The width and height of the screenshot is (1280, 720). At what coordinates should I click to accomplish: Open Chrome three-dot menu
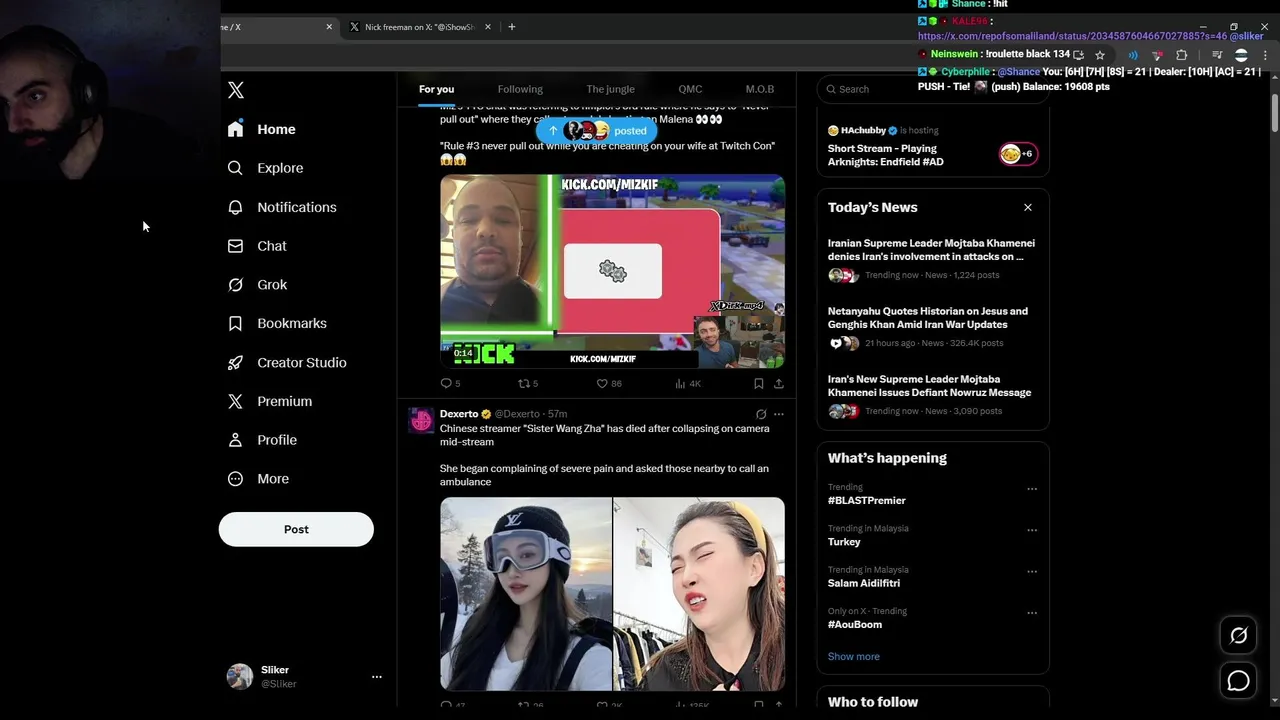(1264, 55)
